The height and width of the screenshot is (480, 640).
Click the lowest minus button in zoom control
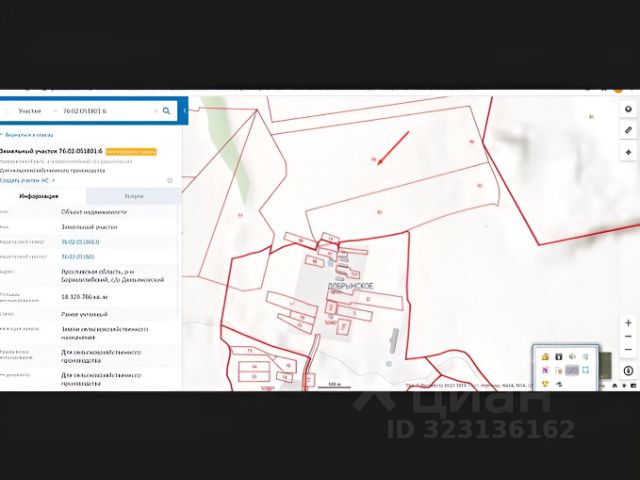tap(628, 350)
